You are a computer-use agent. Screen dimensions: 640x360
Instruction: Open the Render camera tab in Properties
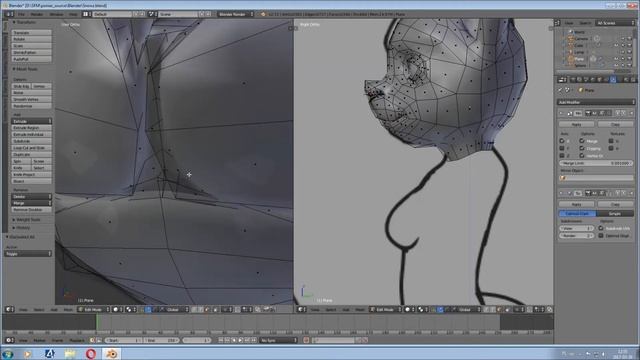(573, 80)
